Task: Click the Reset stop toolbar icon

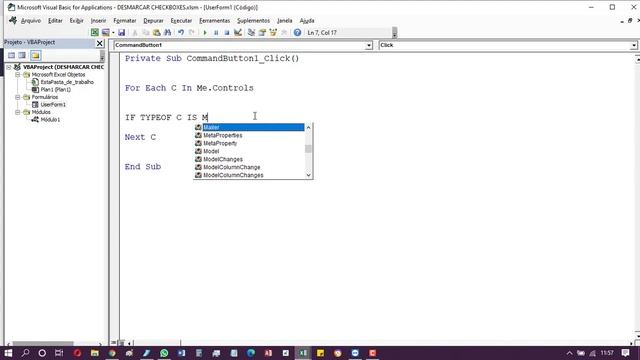Action: (x=227, y=33)
